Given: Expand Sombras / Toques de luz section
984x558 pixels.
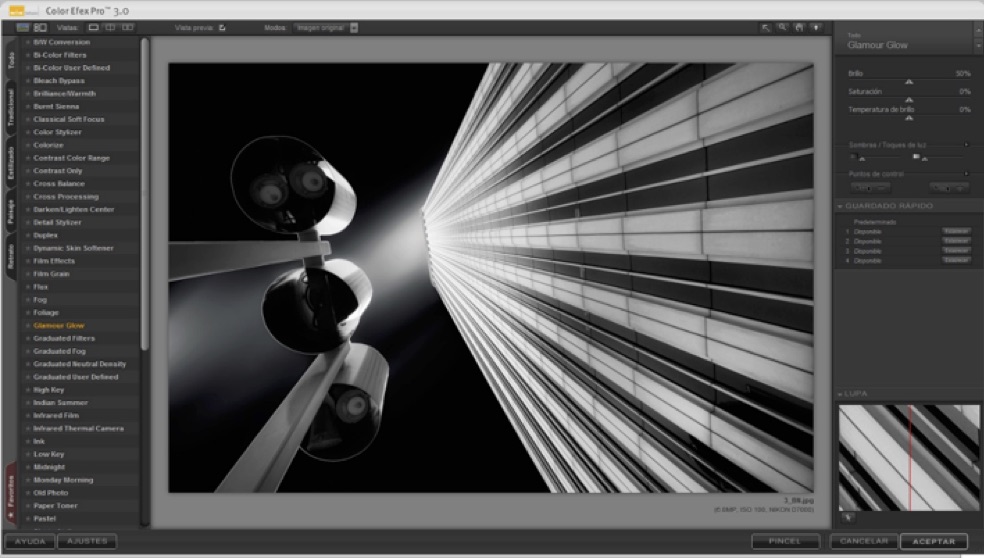Looking at the screenshot, I should 966,145.
